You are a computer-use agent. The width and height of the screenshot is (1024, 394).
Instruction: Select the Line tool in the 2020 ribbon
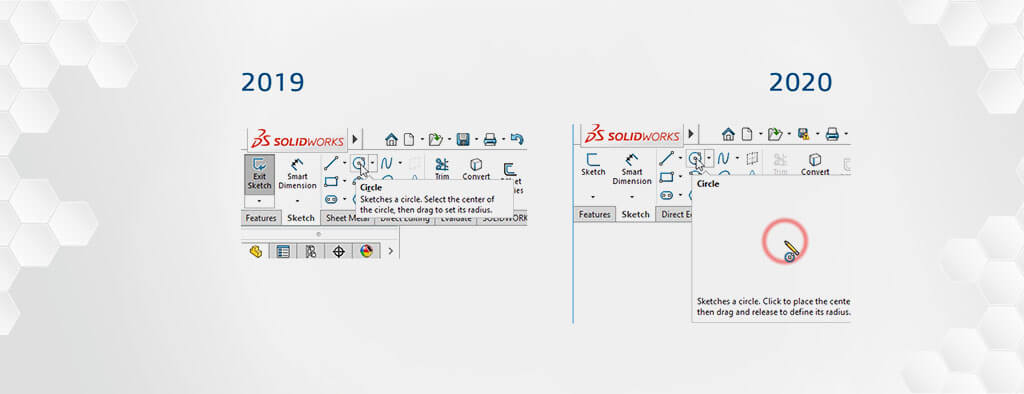pos(666,158)
